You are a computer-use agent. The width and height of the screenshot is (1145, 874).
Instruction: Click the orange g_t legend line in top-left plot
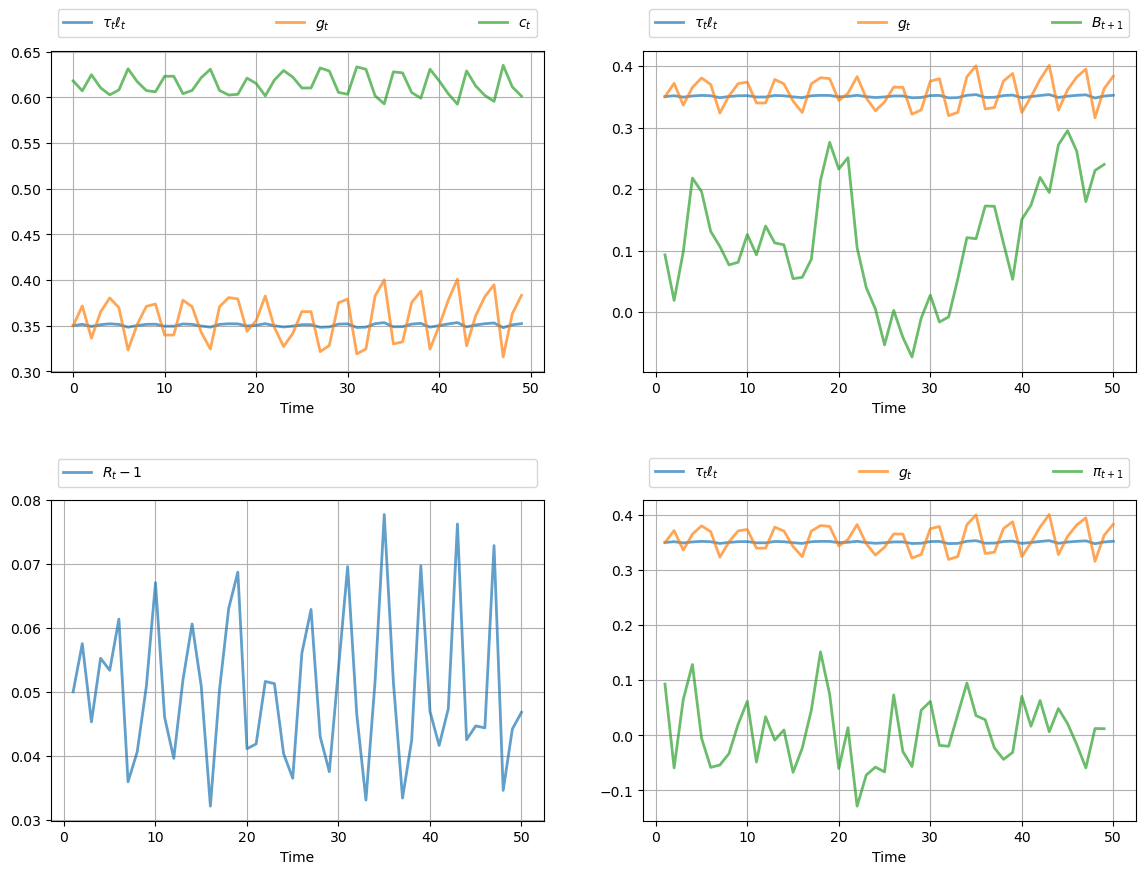coord(290,23)
